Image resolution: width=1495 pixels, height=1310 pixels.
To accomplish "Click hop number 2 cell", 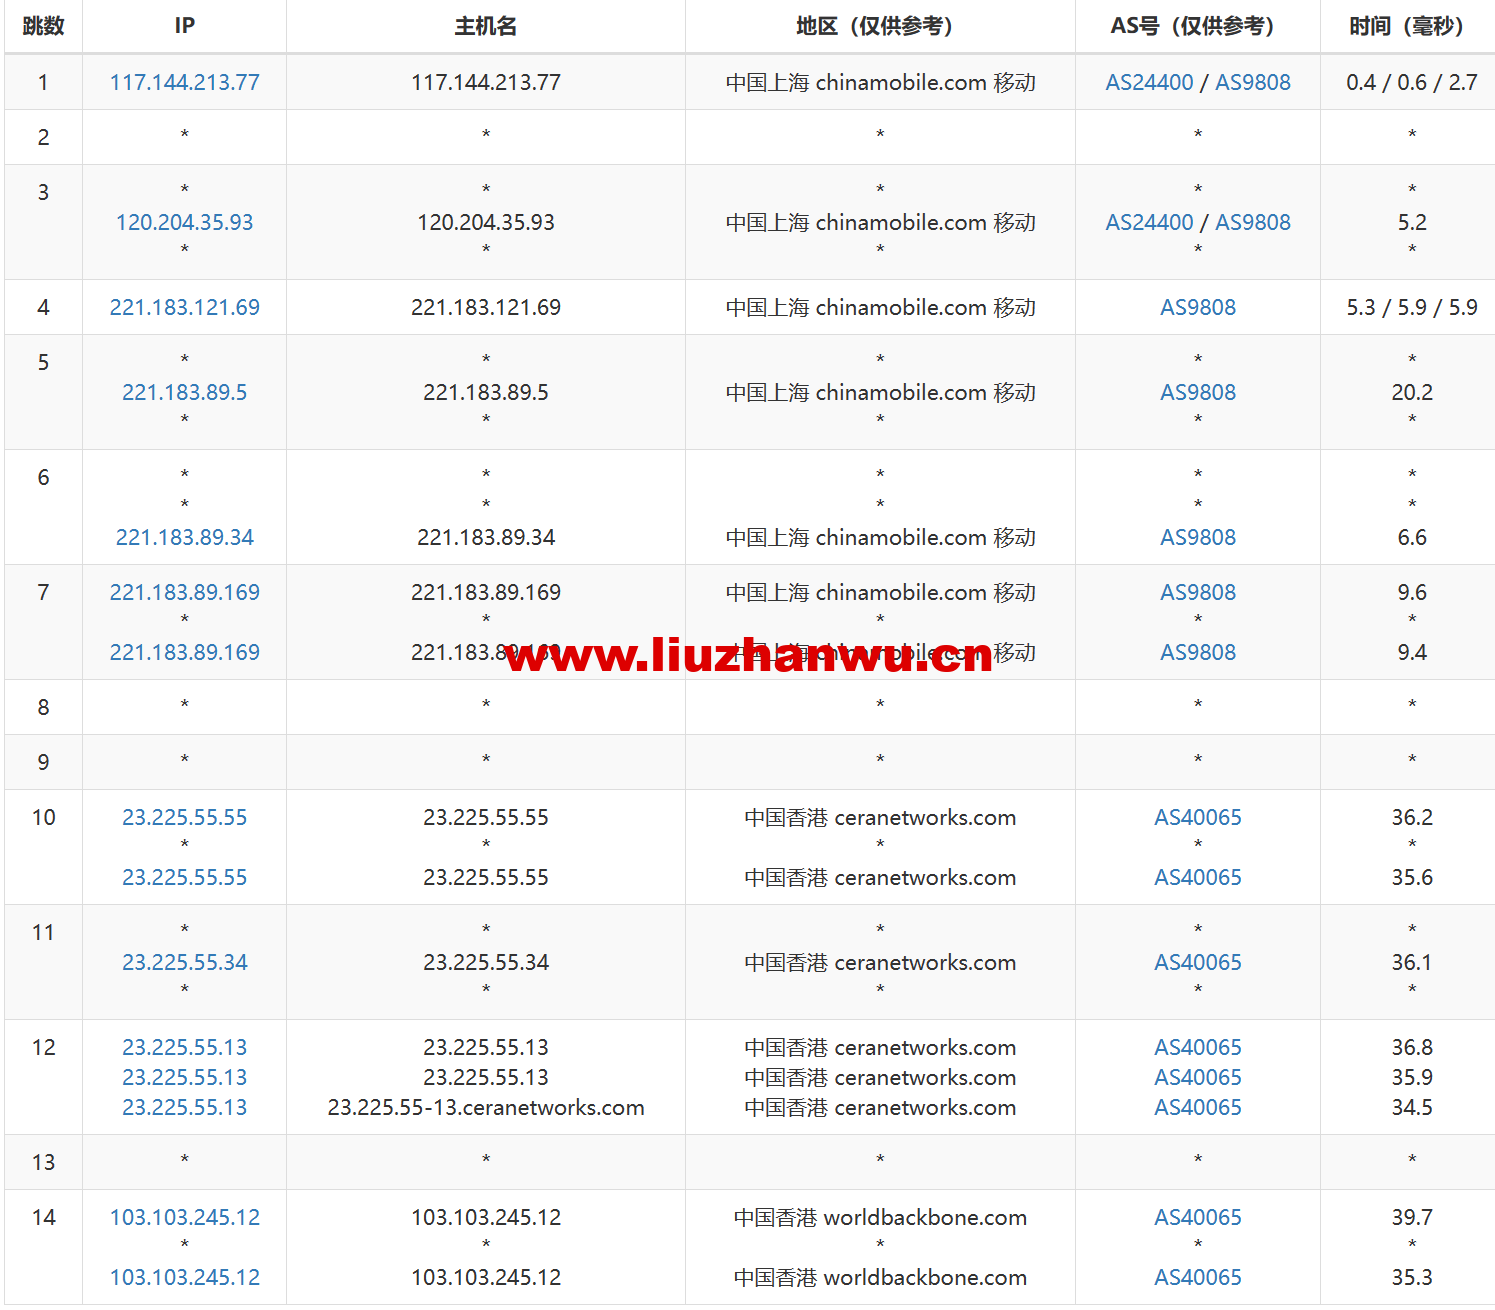I will click(x=43, y=137).
